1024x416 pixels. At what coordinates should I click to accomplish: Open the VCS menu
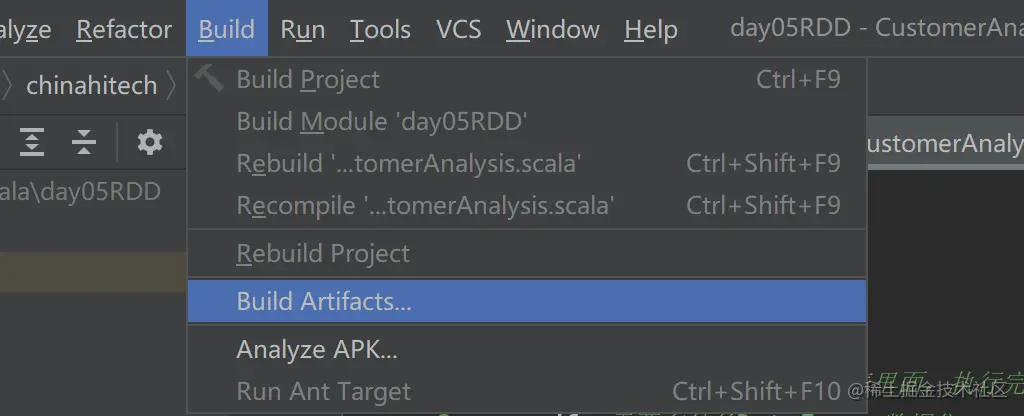click(458, 29)
